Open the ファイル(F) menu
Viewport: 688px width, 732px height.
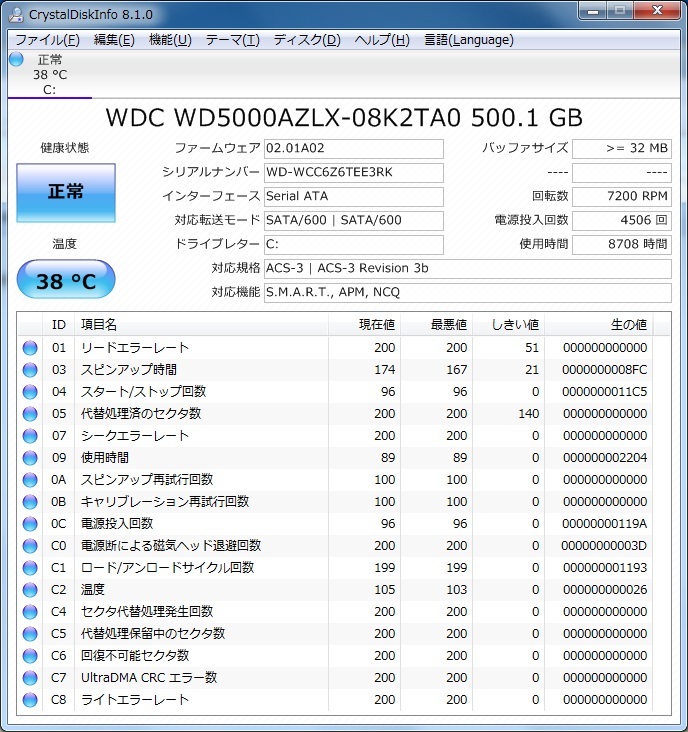pyautogui.click(x=48, y=40)
